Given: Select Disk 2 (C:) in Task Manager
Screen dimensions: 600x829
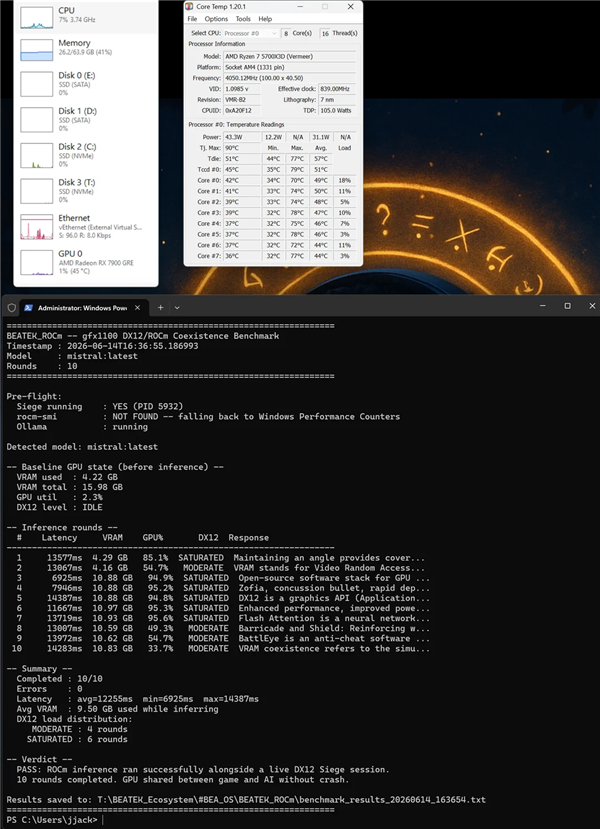Looking at the screenshot, I should 86,155.
